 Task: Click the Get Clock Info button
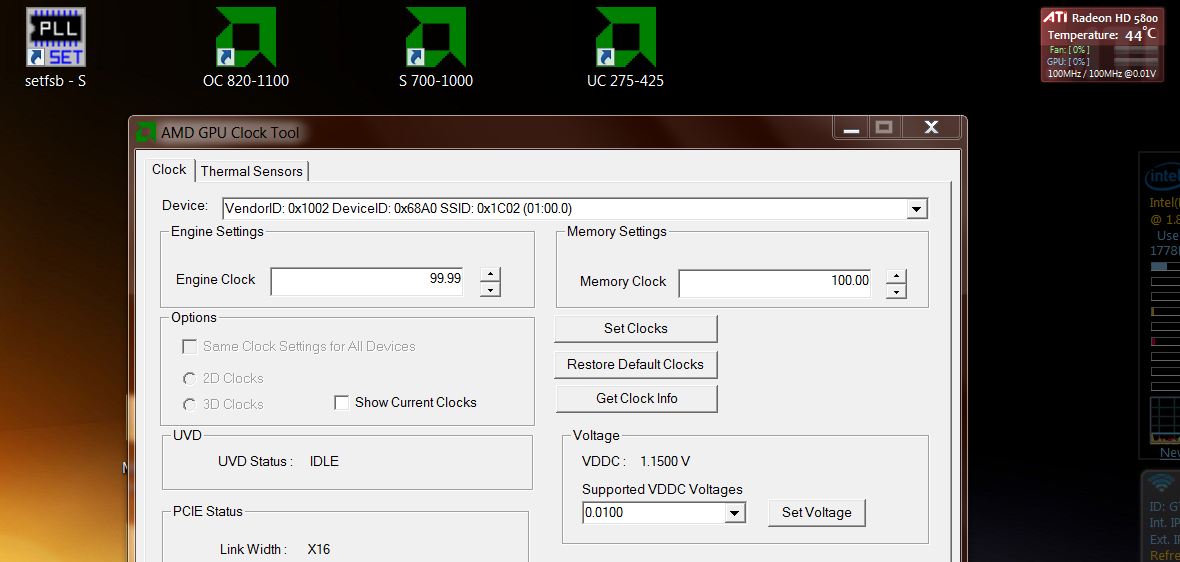pos(637,399)
